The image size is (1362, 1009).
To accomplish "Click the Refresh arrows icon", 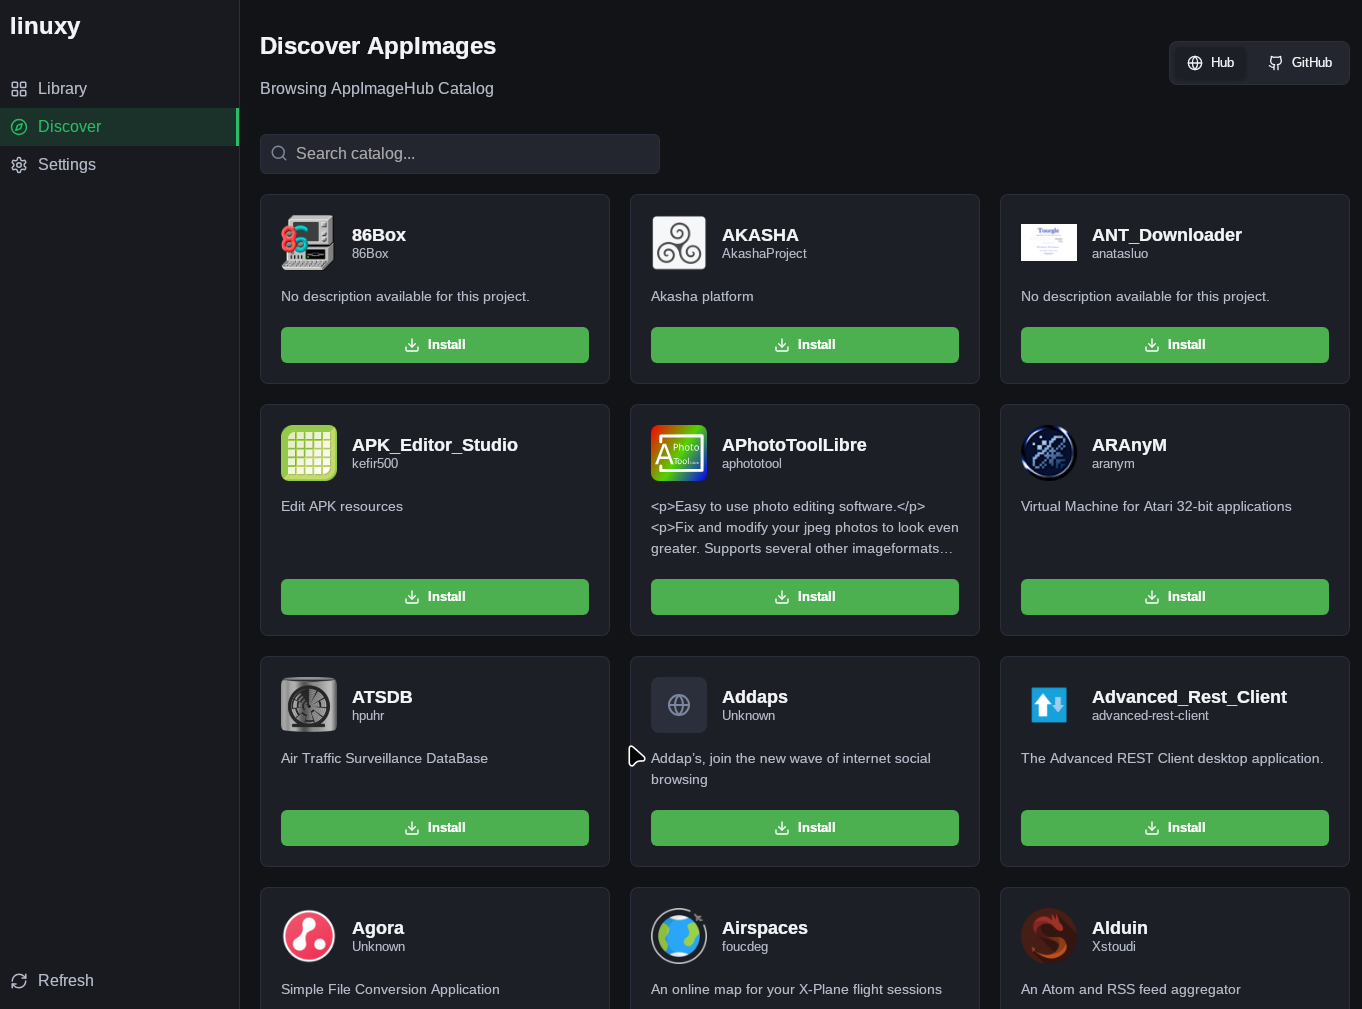I will [x=19, y=981].
